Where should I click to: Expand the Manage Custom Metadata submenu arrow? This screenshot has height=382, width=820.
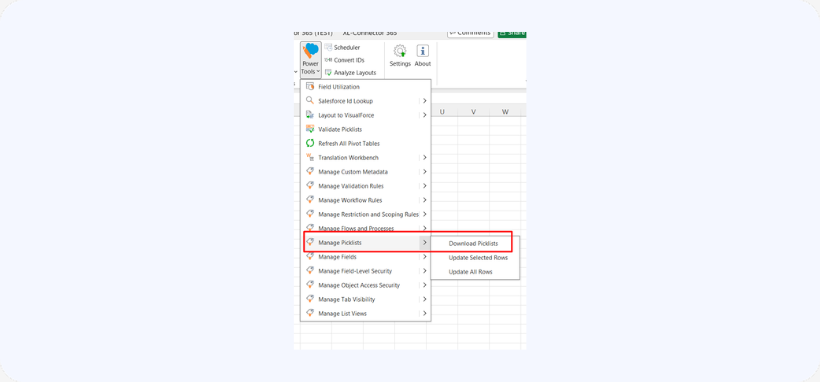coord(425,172)
